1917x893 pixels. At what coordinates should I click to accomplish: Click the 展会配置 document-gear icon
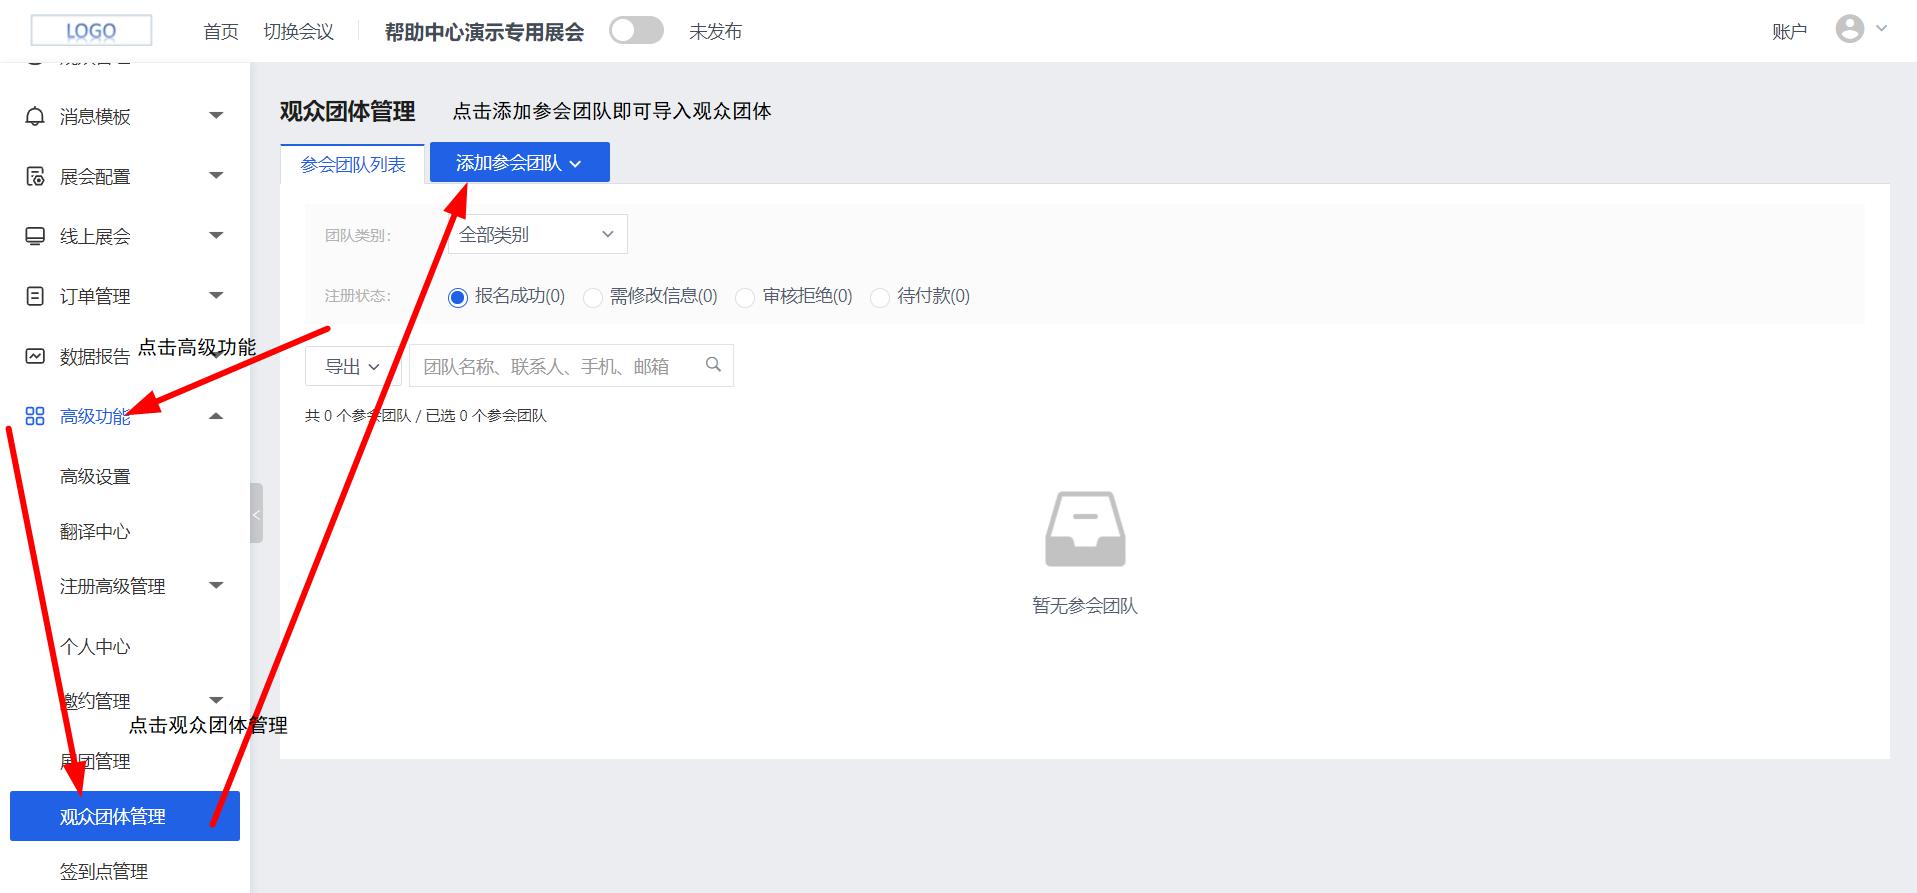[x=35, y=177]
